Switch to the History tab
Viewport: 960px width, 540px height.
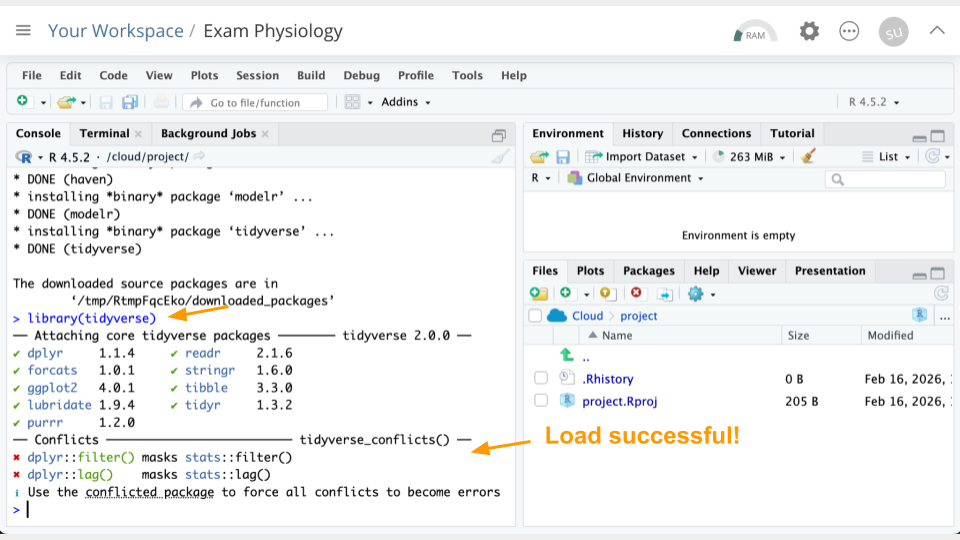642,133
